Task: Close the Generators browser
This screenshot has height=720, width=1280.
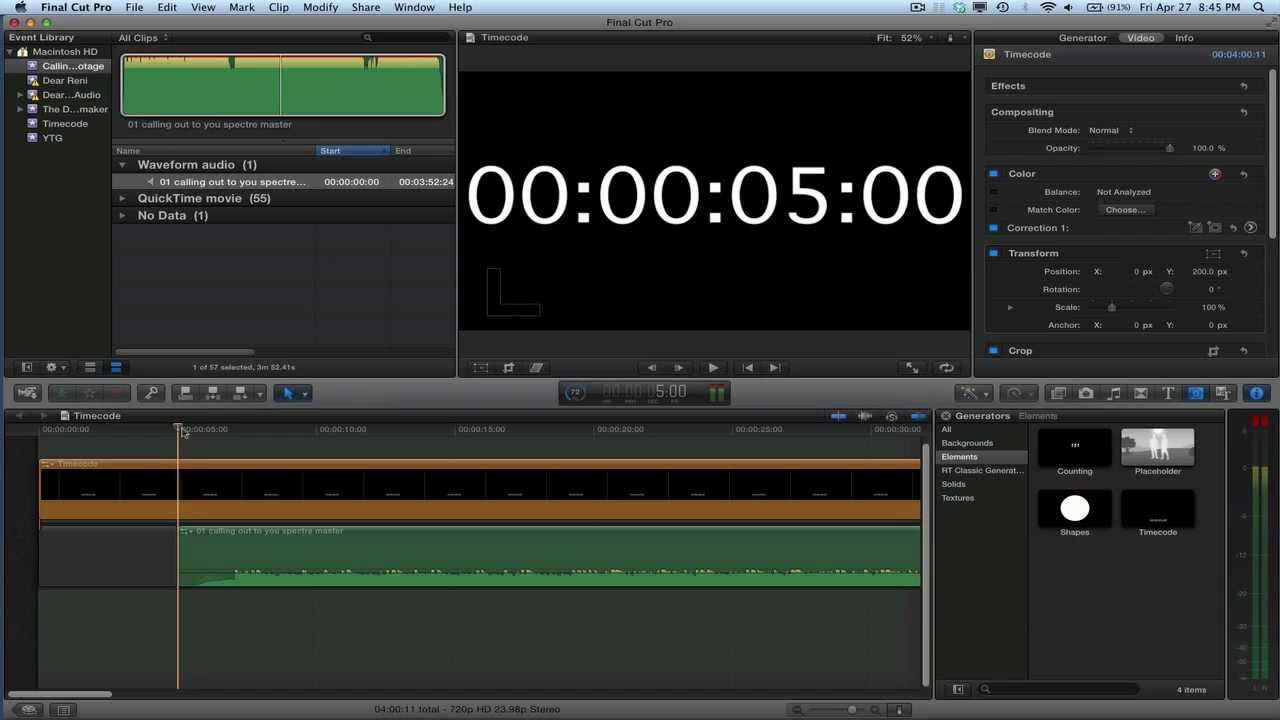Action: point(946,416)
